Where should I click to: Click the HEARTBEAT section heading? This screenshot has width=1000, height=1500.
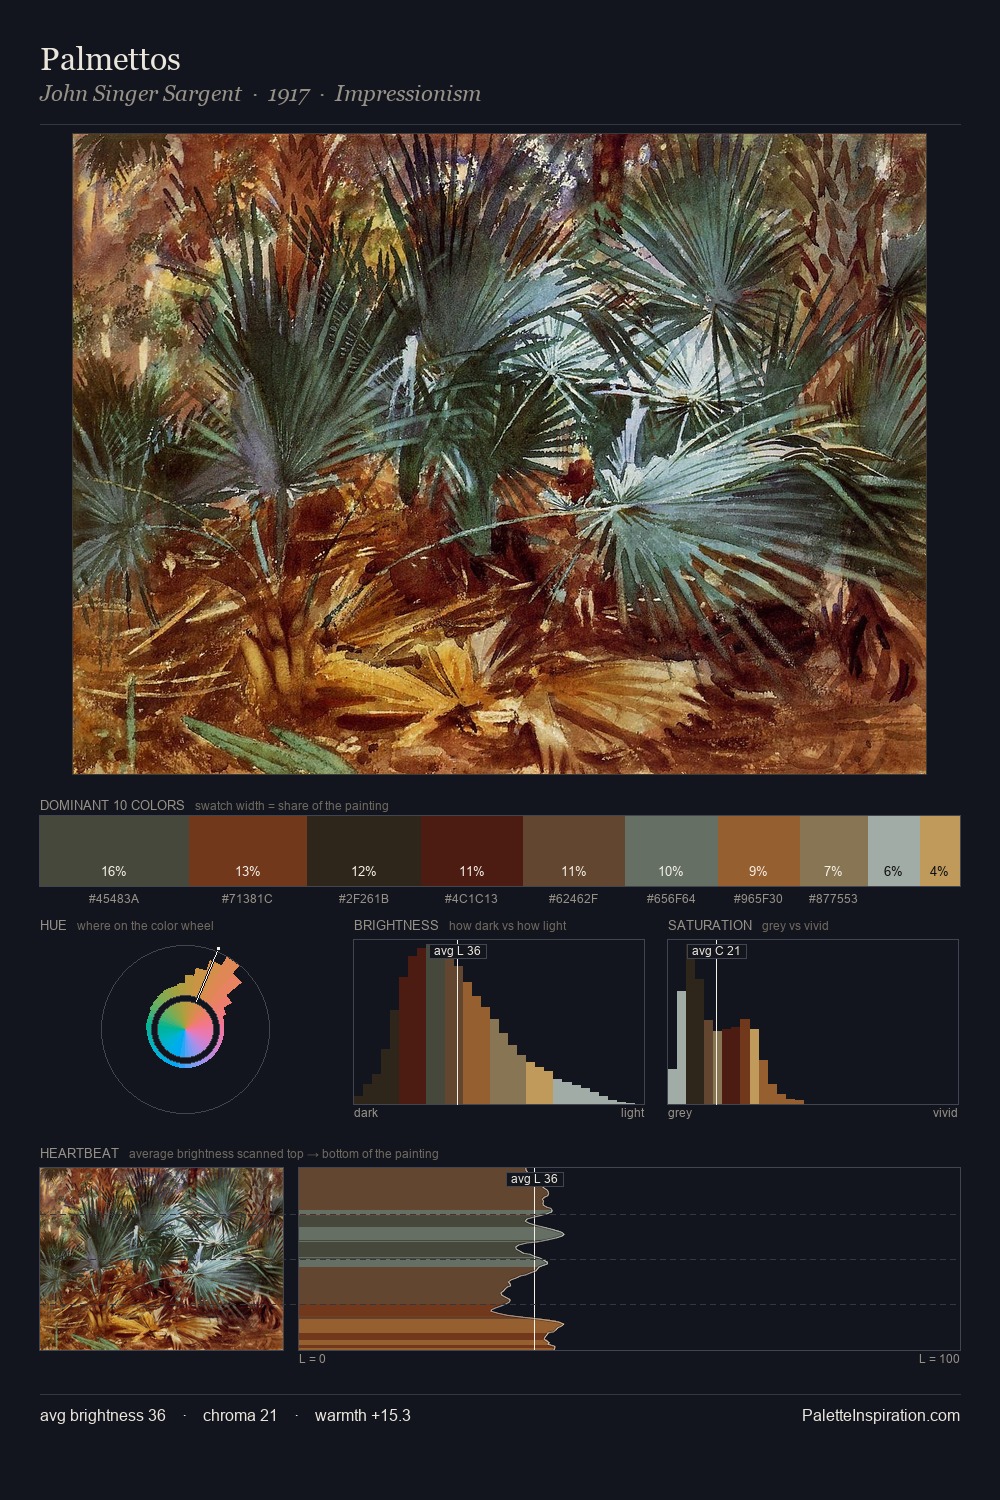79,1153
